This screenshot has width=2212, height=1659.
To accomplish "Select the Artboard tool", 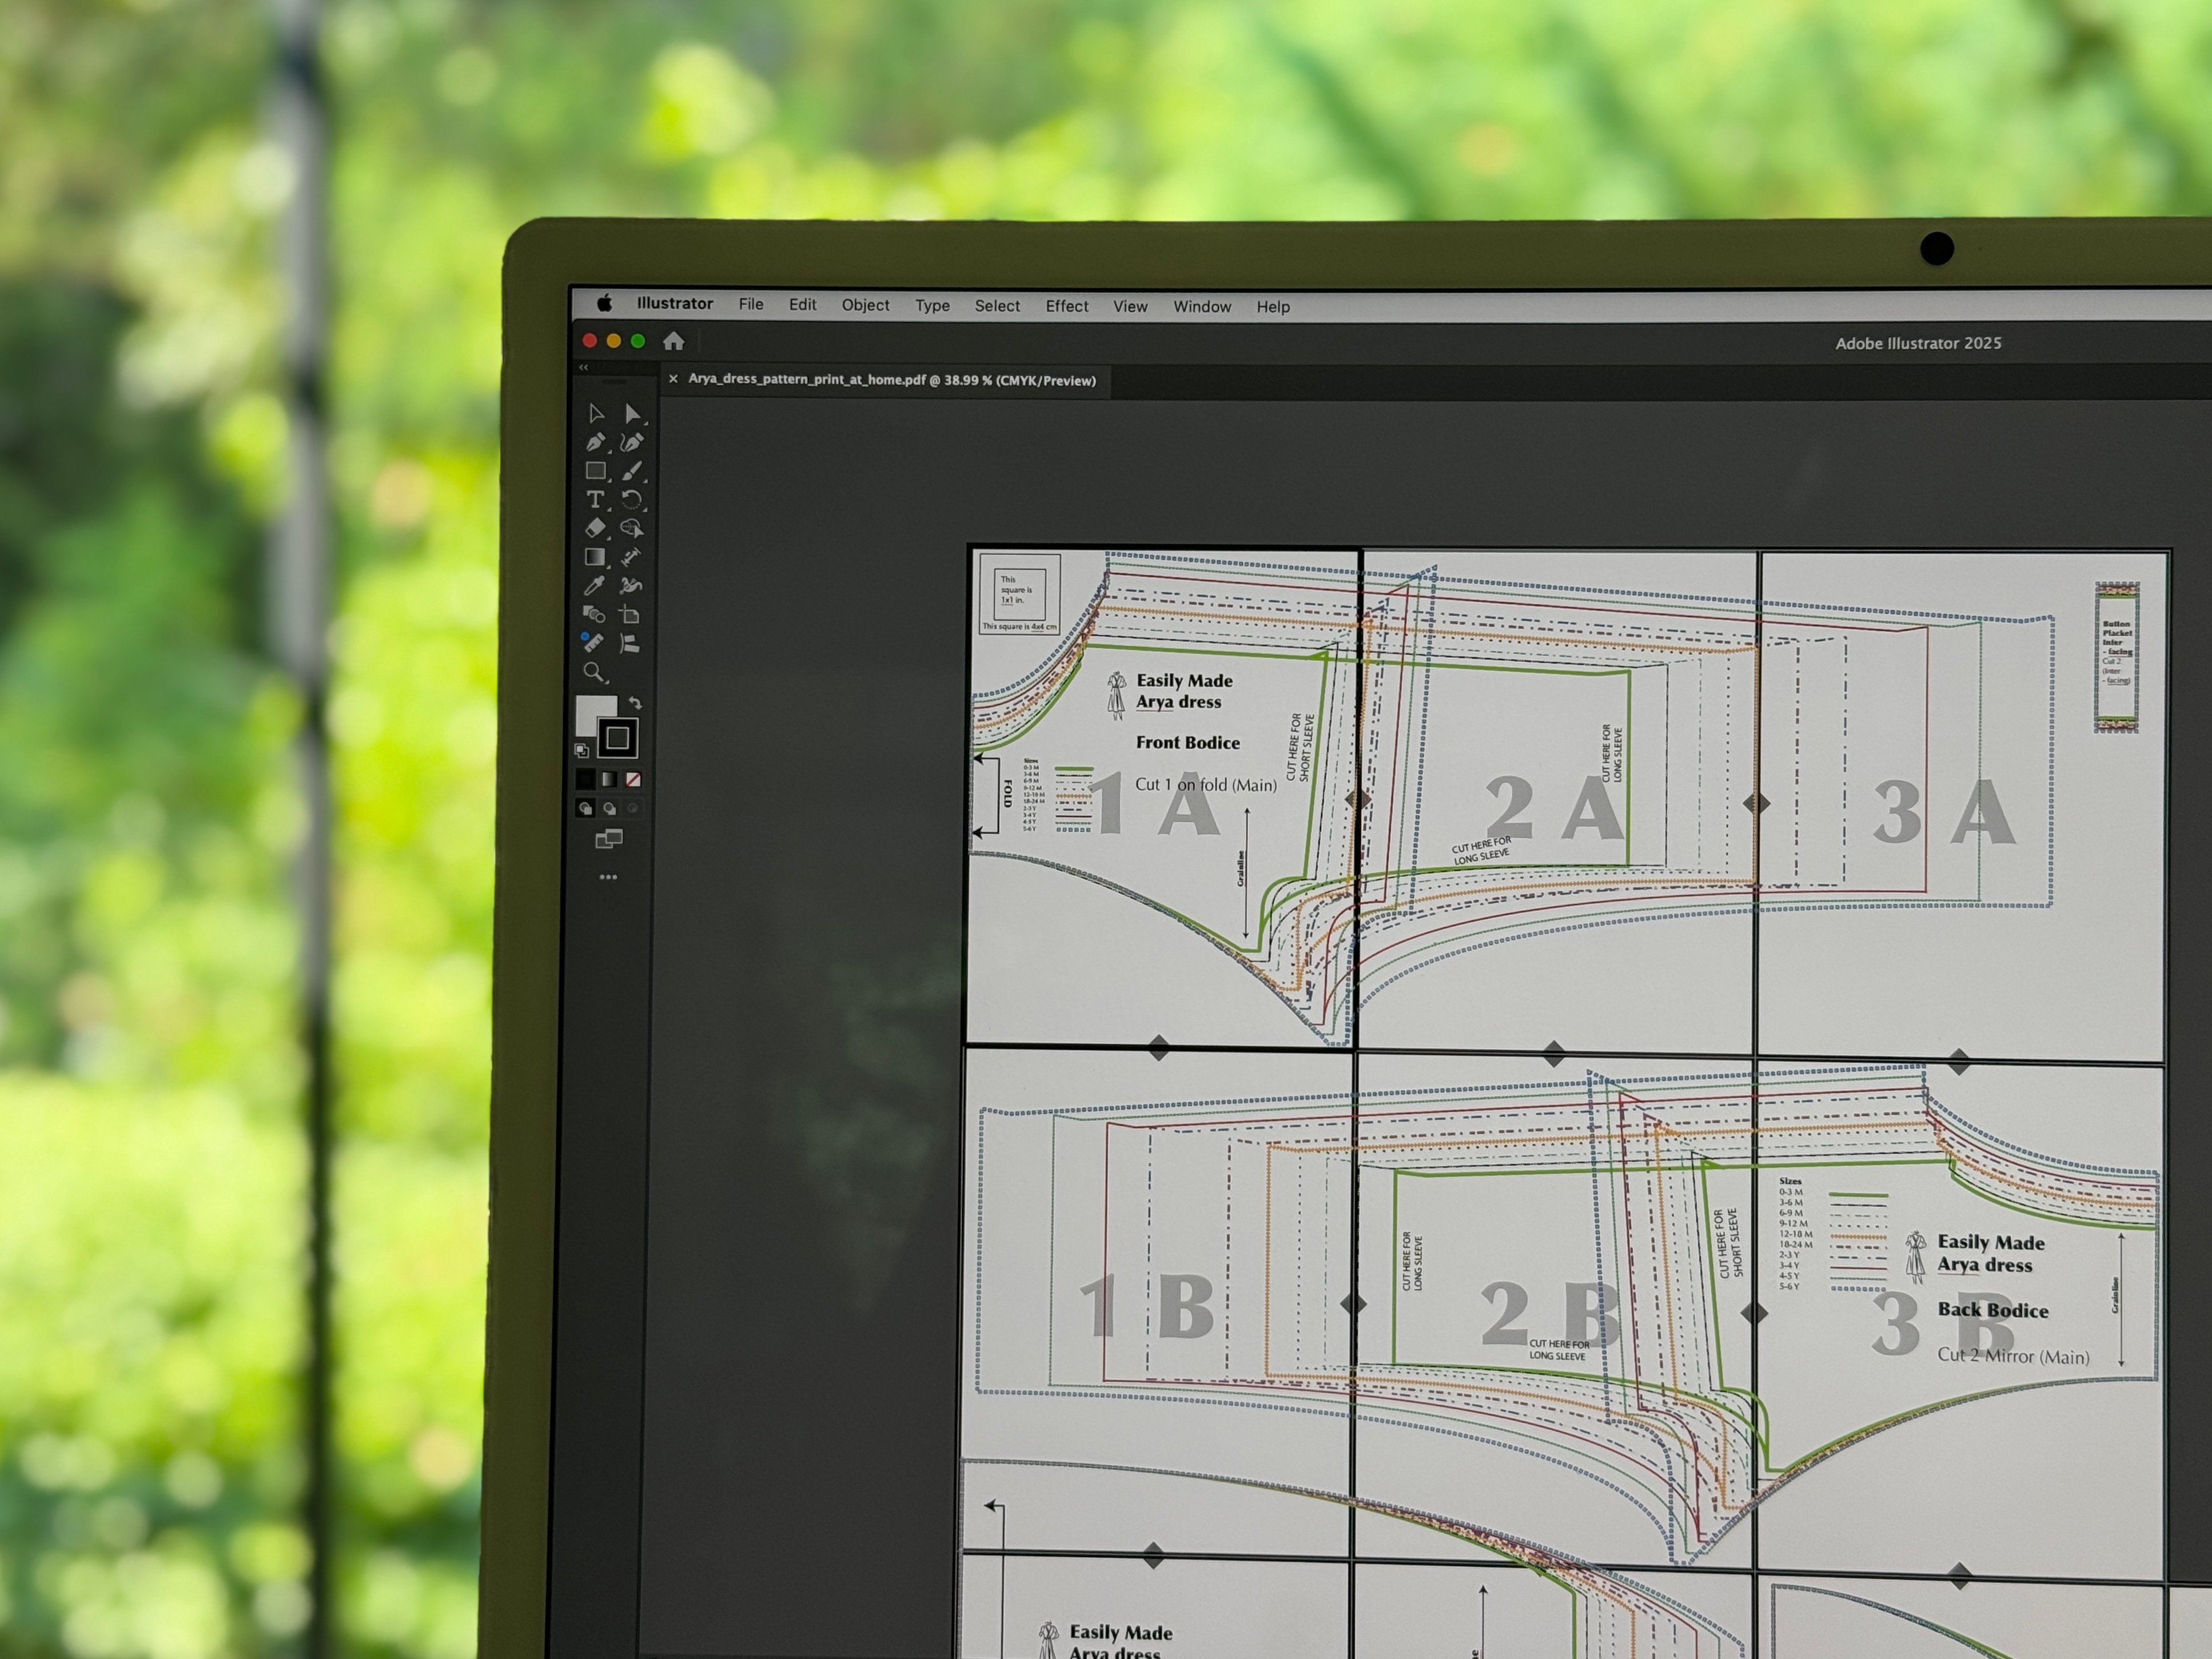I will [x=629, y=614].
